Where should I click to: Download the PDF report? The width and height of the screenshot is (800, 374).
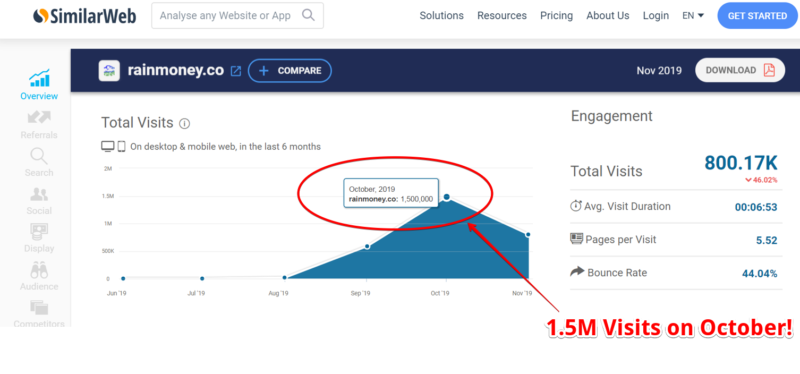pos(740,70)
